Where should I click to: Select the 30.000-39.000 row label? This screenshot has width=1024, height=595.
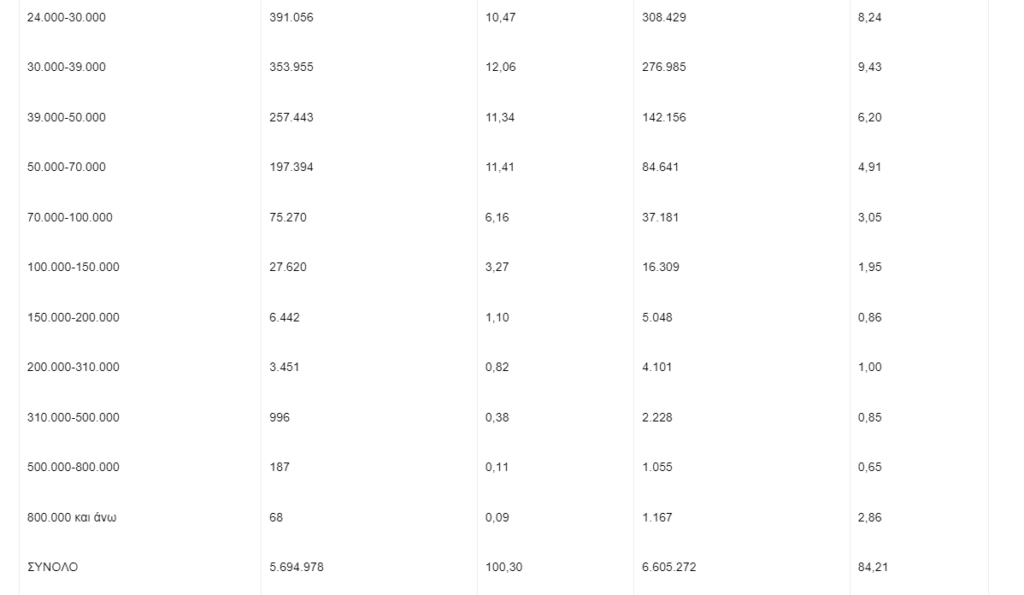tap(66, 67)
